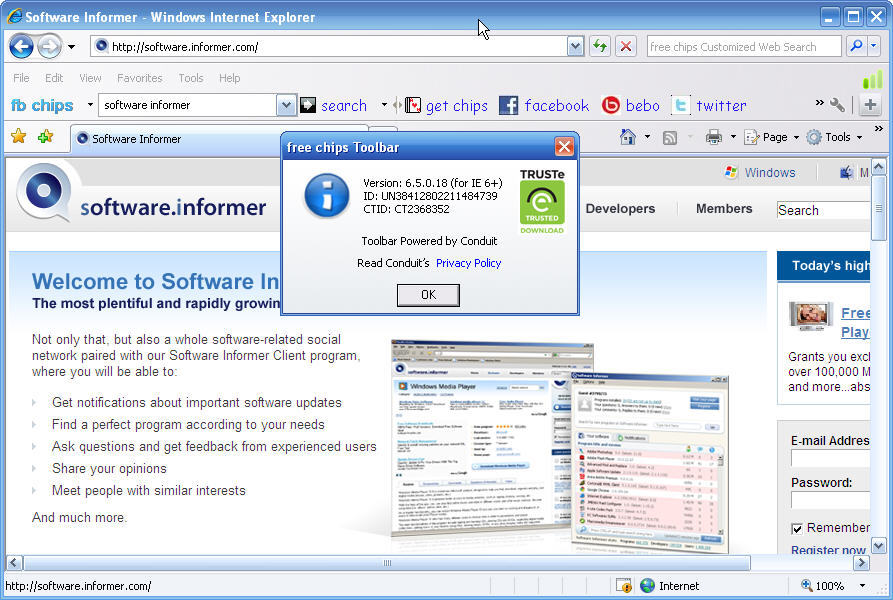Click the website Search input field
Screen dimensions: 893x600
823,210
